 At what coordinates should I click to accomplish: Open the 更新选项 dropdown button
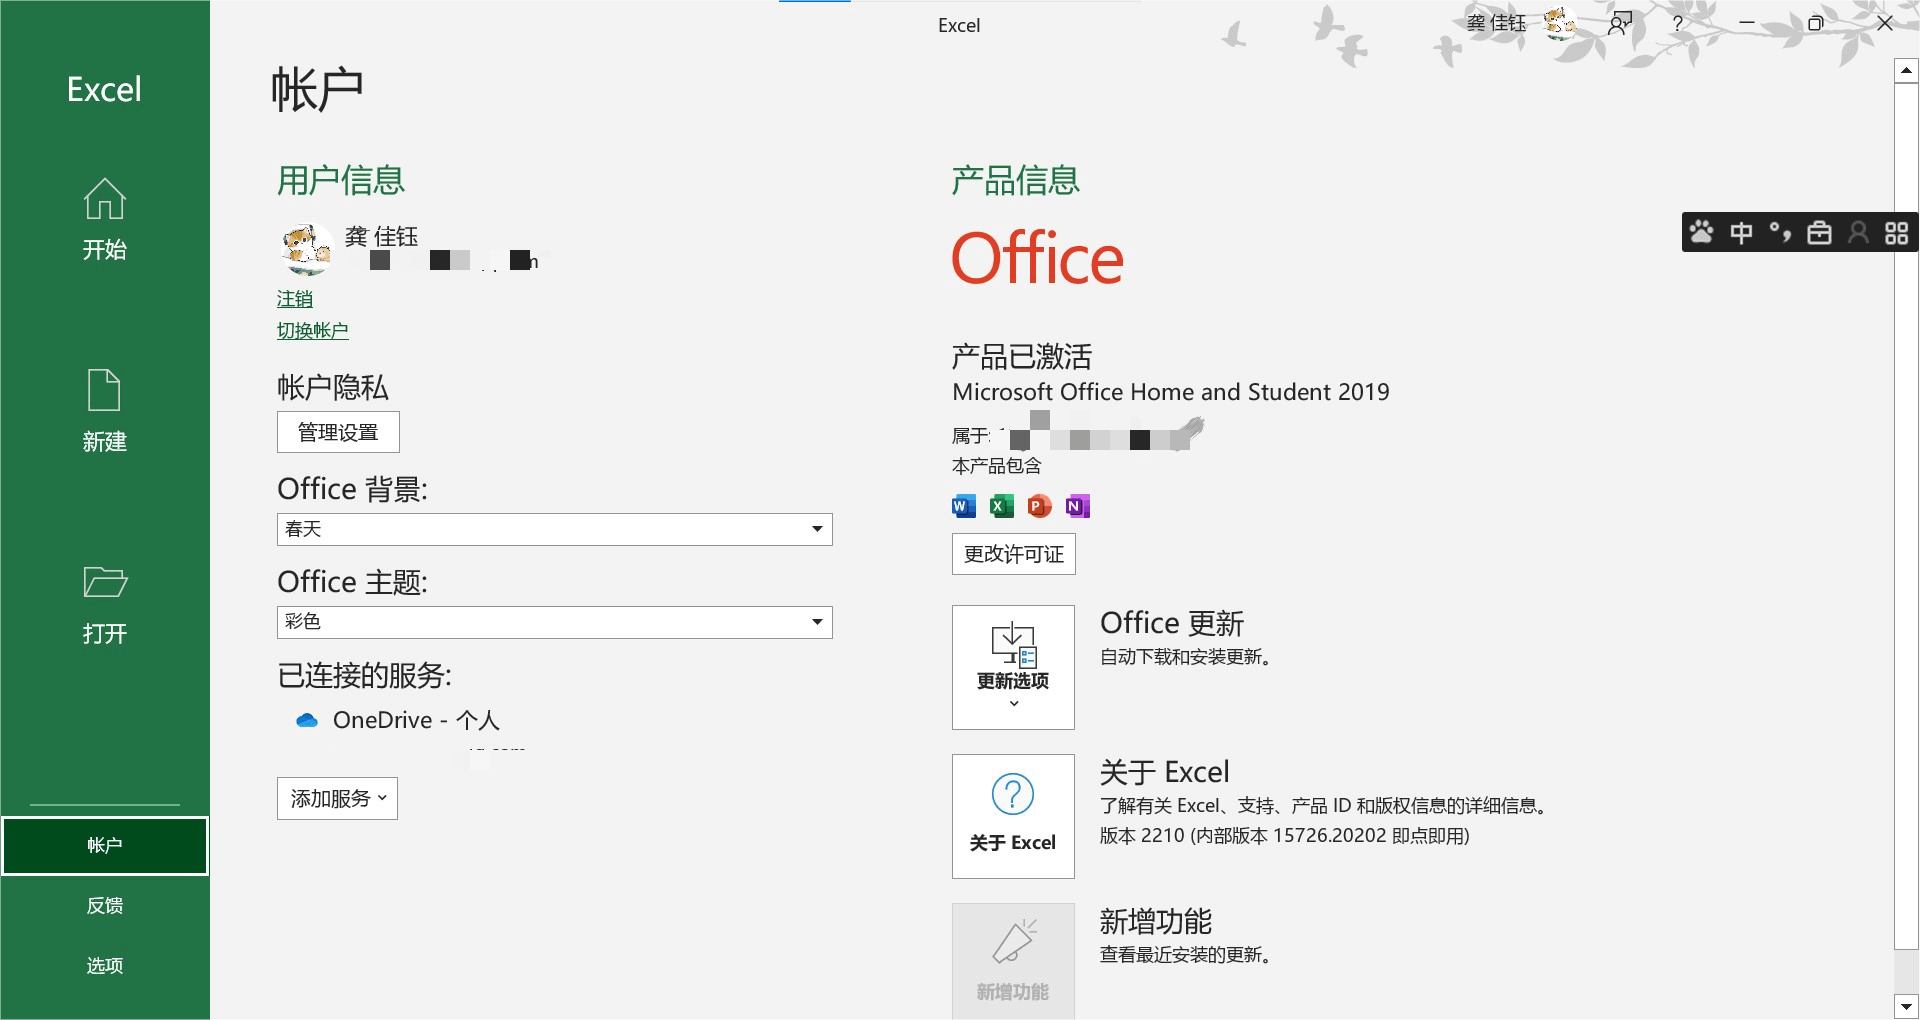(1013, 667)
